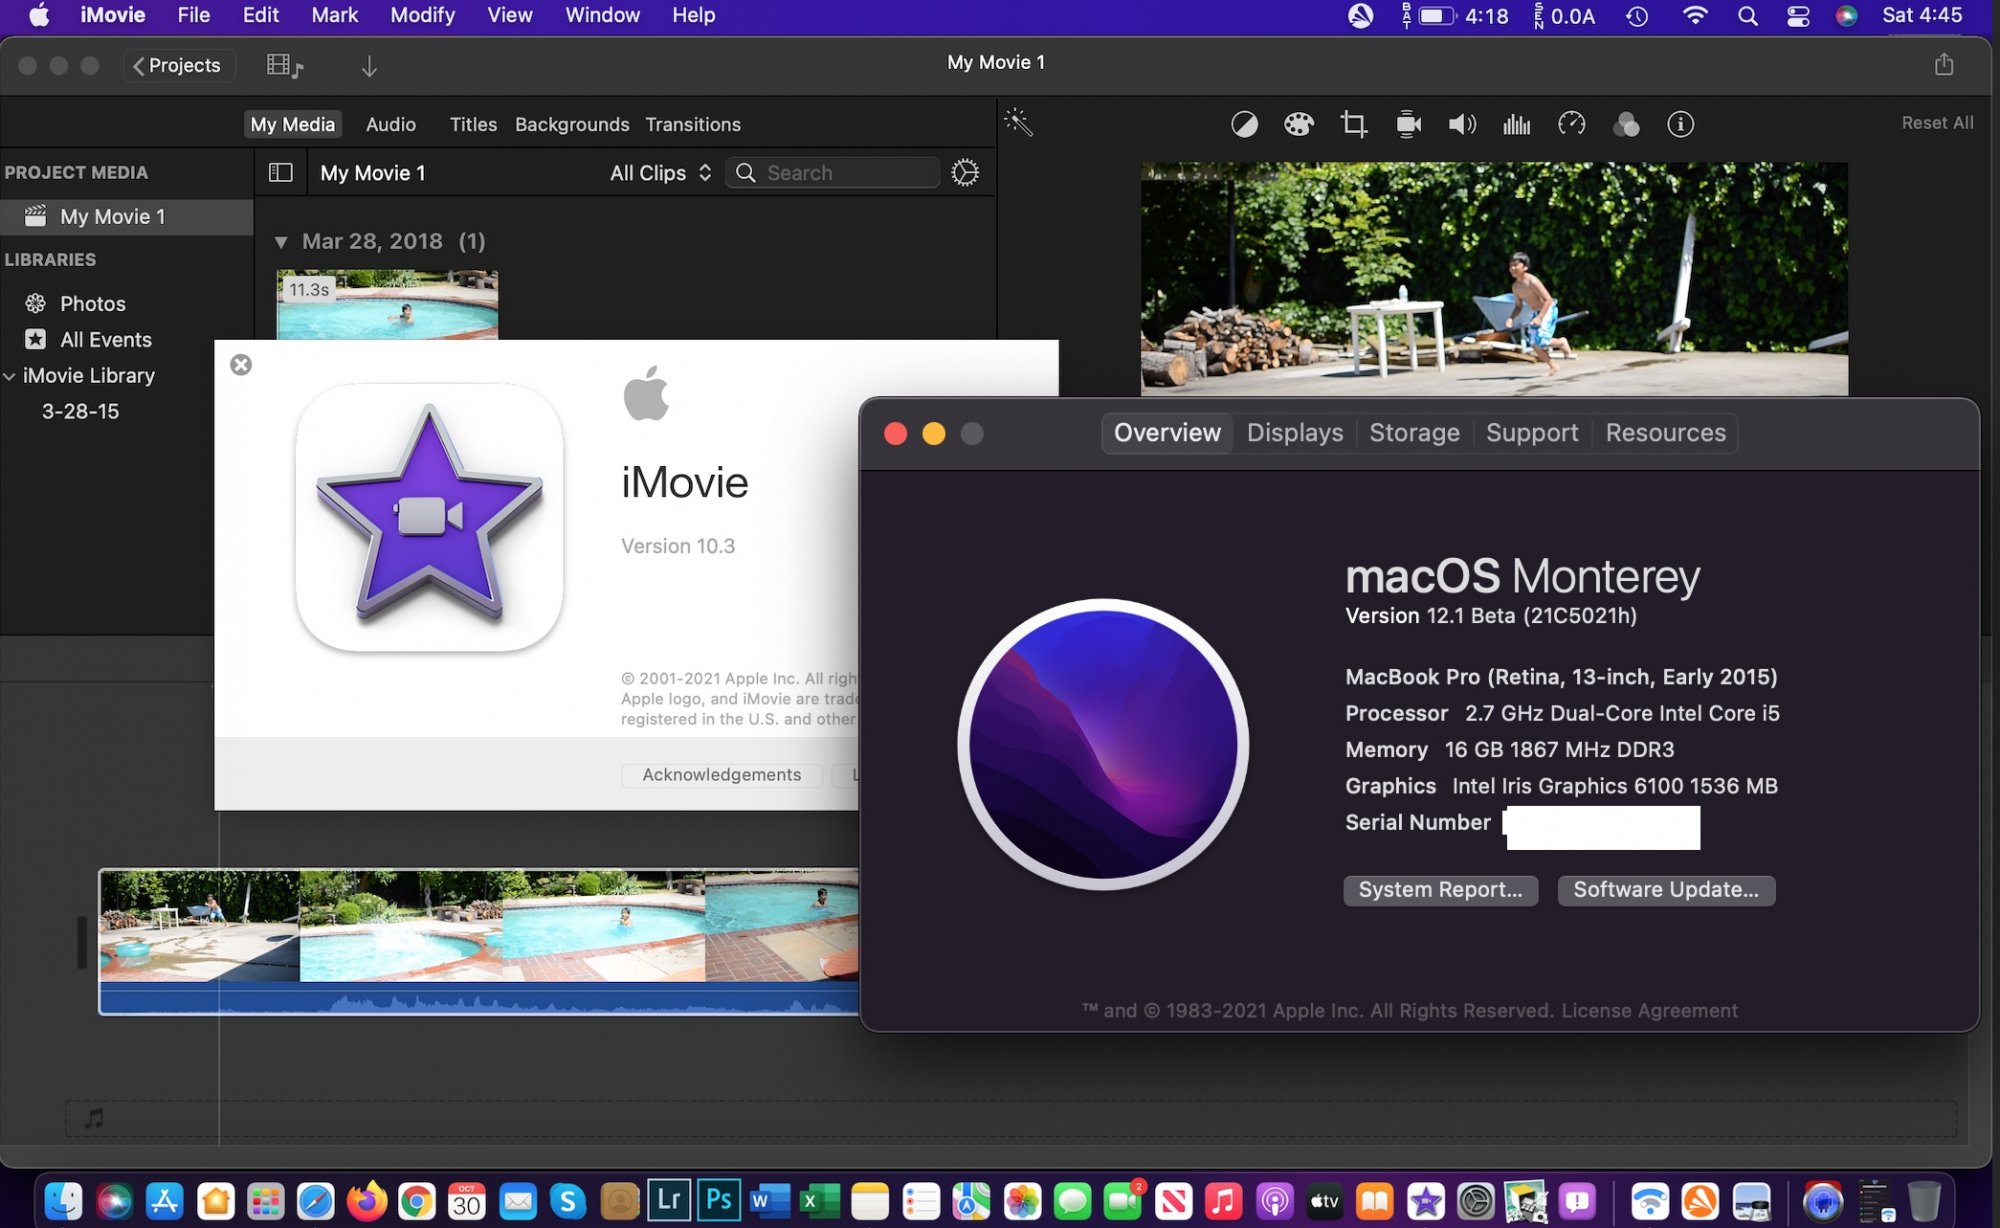The width and height of the screenshot is (2000, 1228).
Task: Select the volume/audio icon in toolbar
Action: pos(1460,124)
